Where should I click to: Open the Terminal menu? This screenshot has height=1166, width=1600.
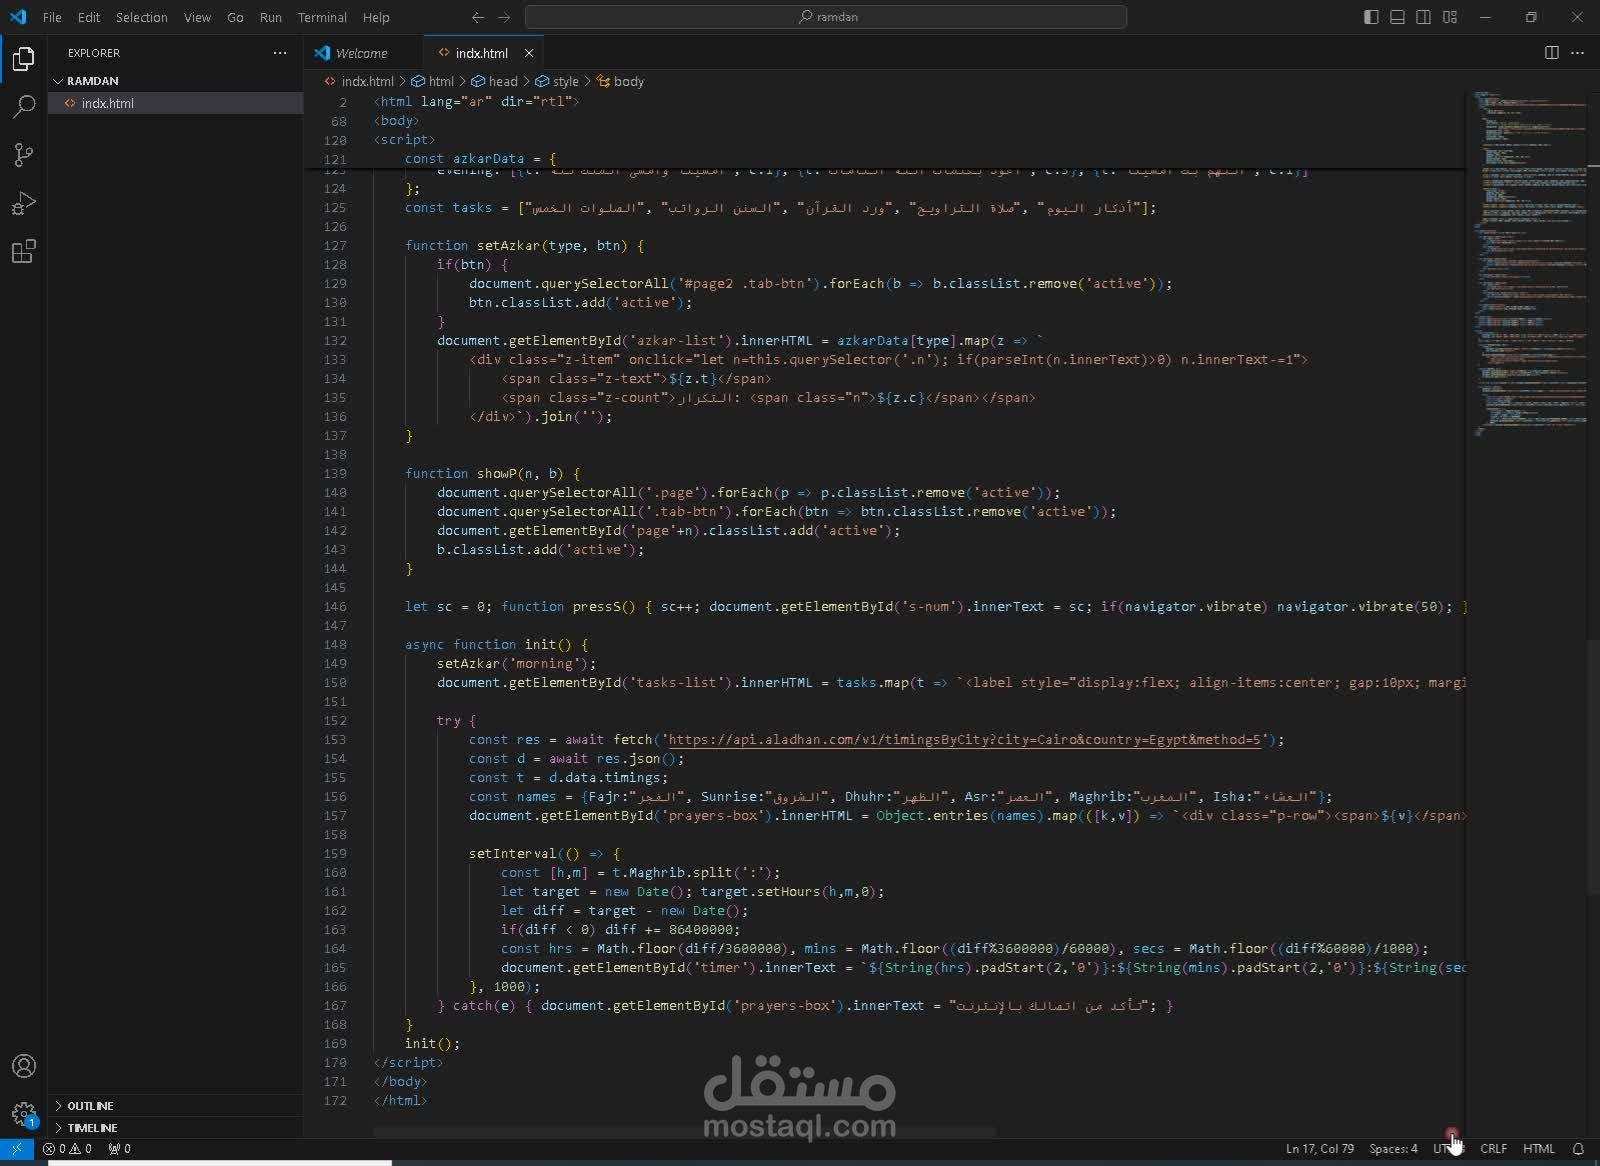321,17
